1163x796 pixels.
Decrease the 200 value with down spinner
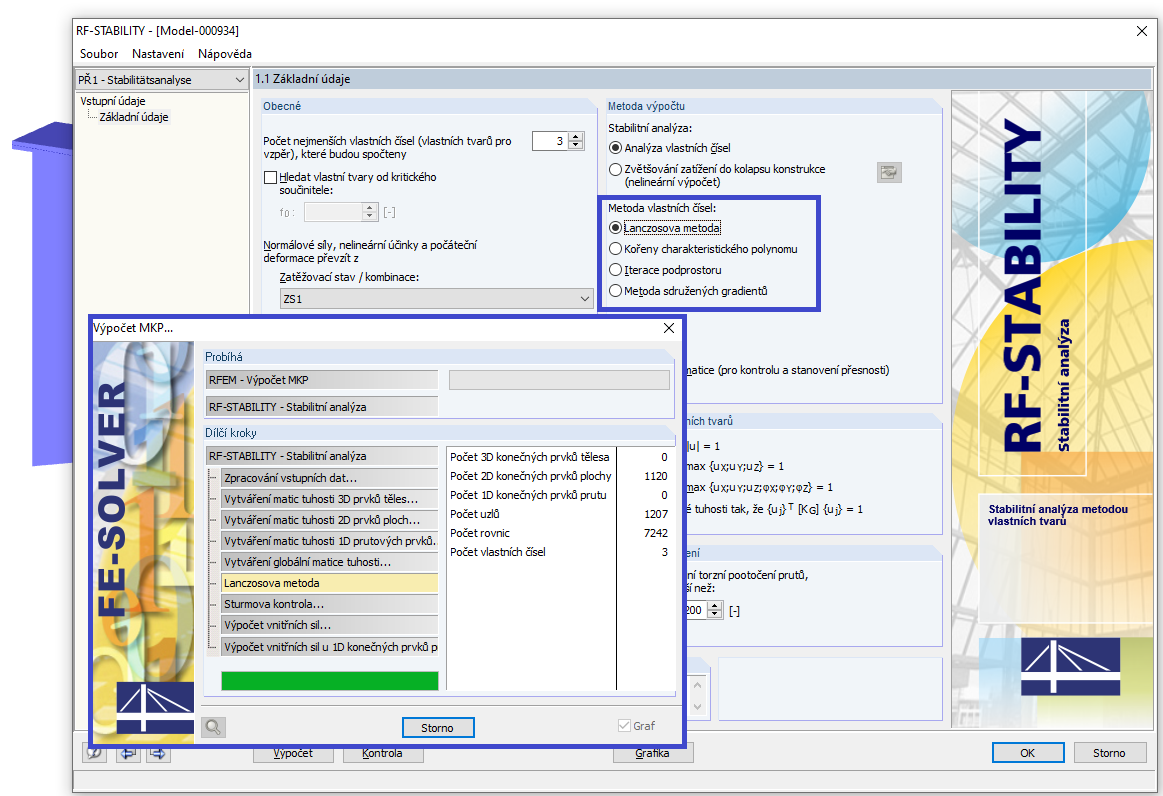click(714, 614)
